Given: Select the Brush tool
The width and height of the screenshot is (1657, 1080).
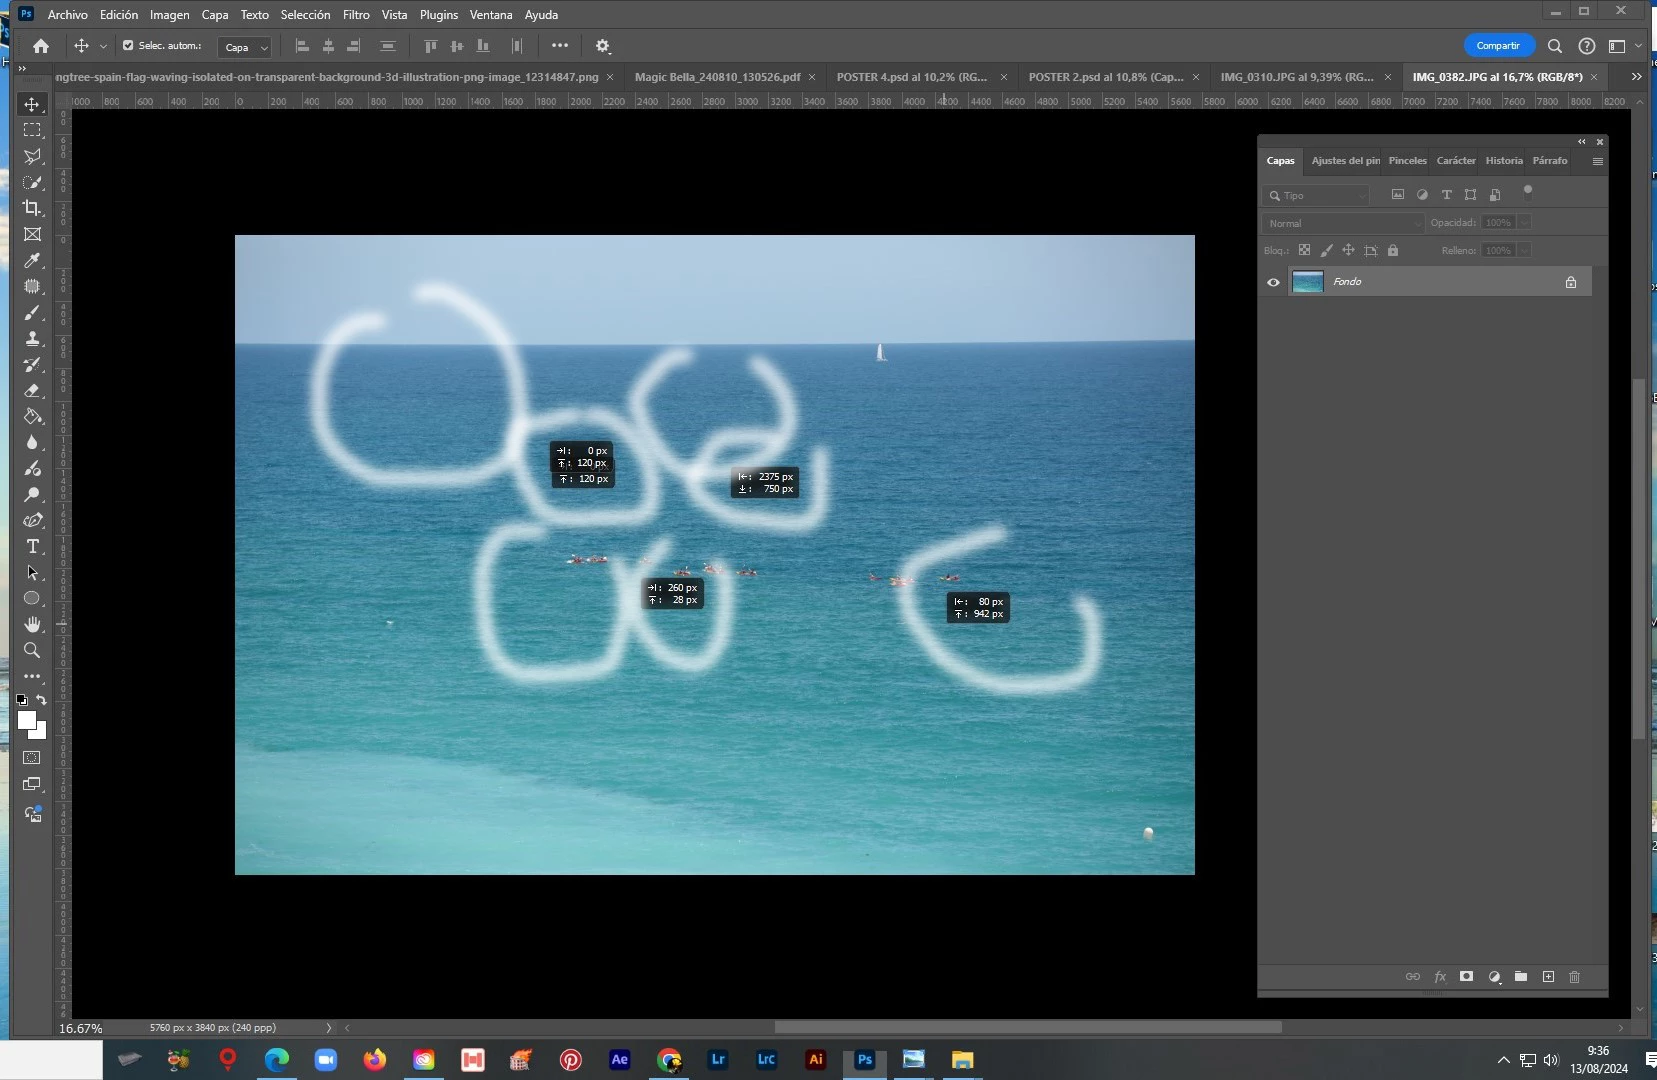Looking at the screenshot, I should 32,313.
